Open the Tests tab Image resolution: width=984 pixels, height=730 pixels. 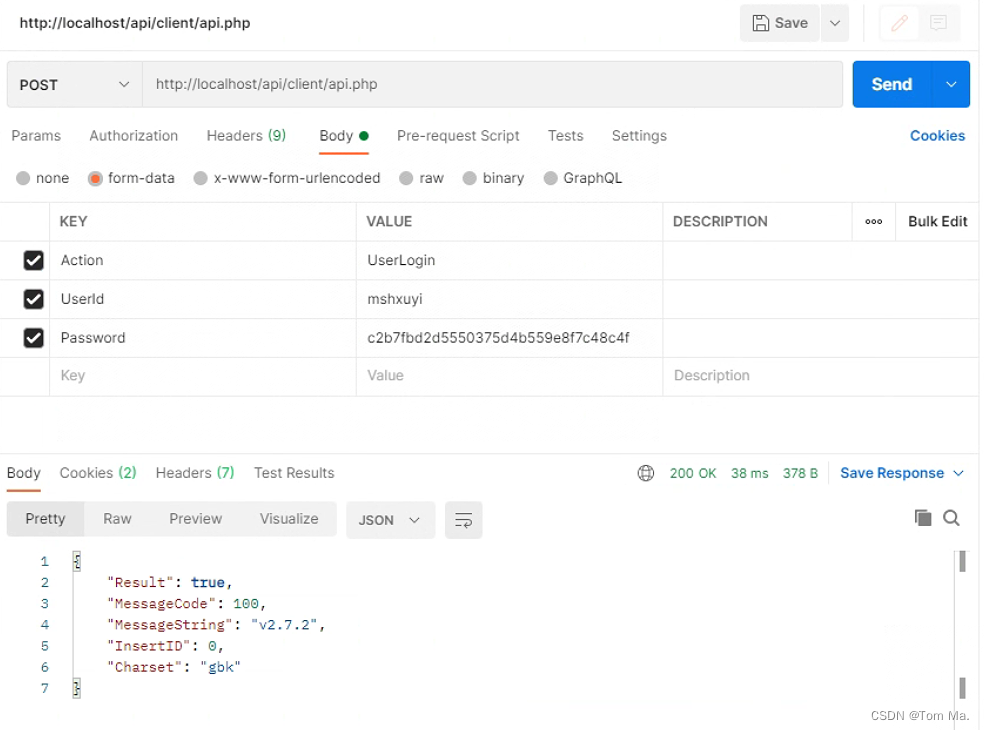pyautogui.click(x=565, y=136)
